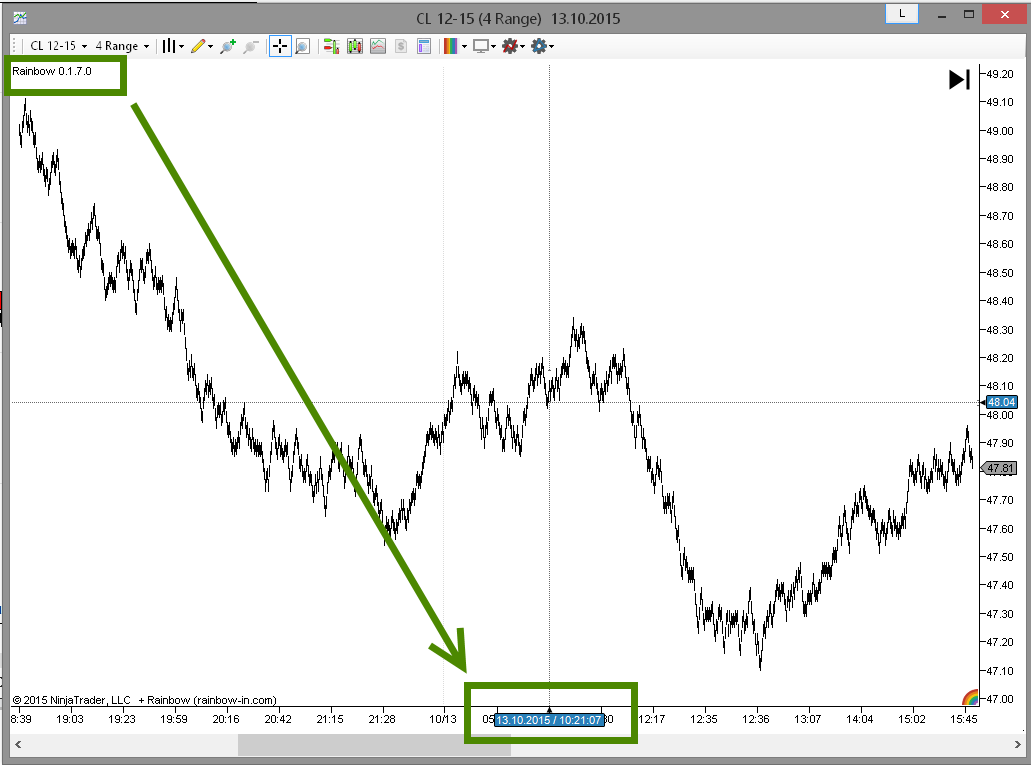The width and height of the screenshot is (1031, 765).
Task: Jump to latest bar with skip-forward arrow
Action: click(x=959, y=80)
